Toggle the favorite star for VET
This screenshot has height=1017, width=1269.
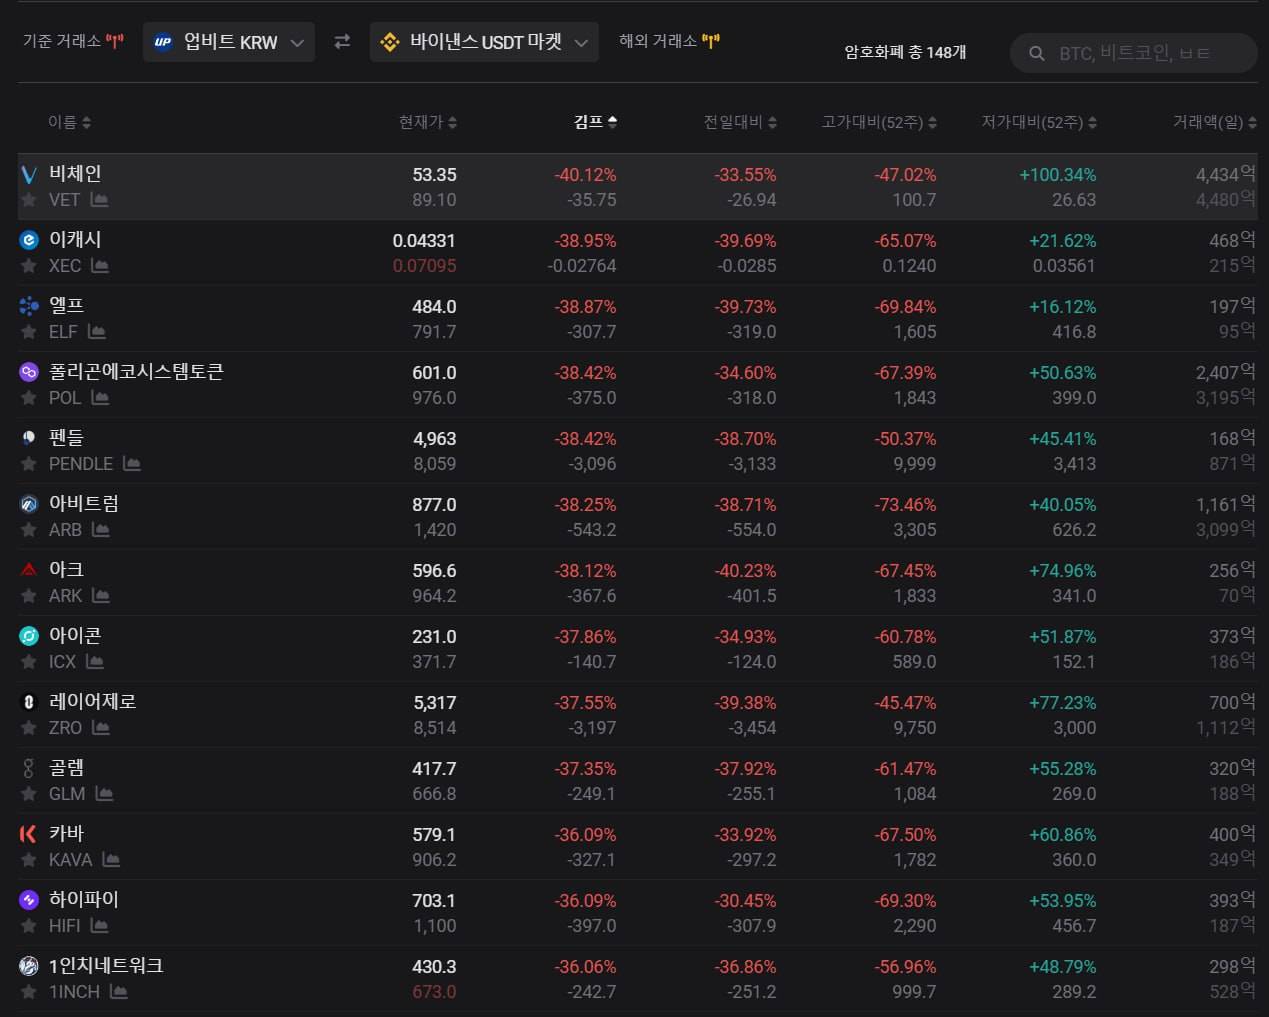click(29, 200)
